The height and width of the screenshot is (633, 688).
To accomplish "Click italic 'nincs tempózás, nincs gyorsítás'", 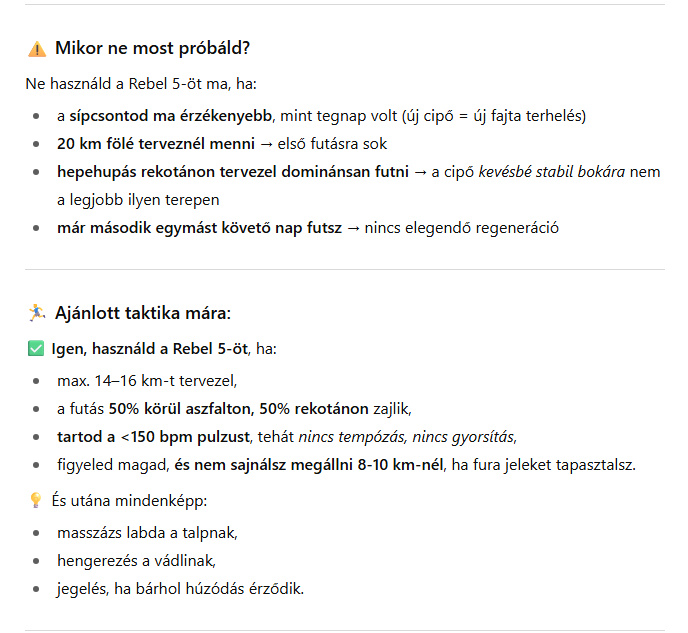I will [406, 437].
